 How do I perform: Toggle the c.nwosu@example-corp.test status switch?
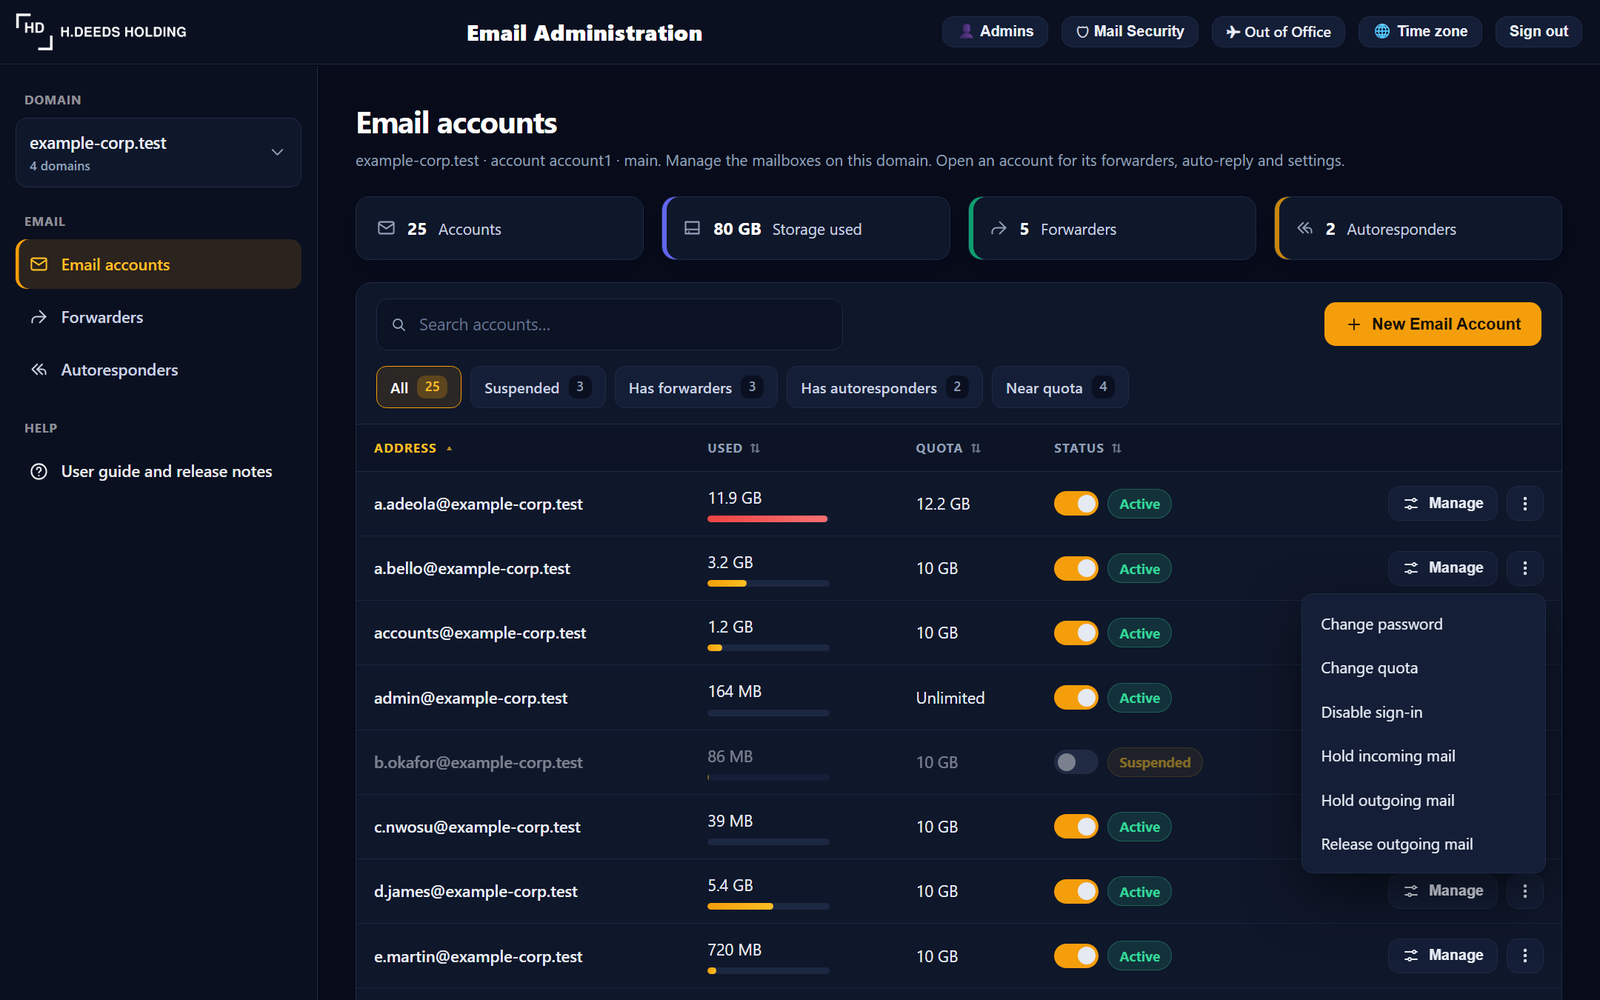pyautogui.click(x=1076, y=827)
